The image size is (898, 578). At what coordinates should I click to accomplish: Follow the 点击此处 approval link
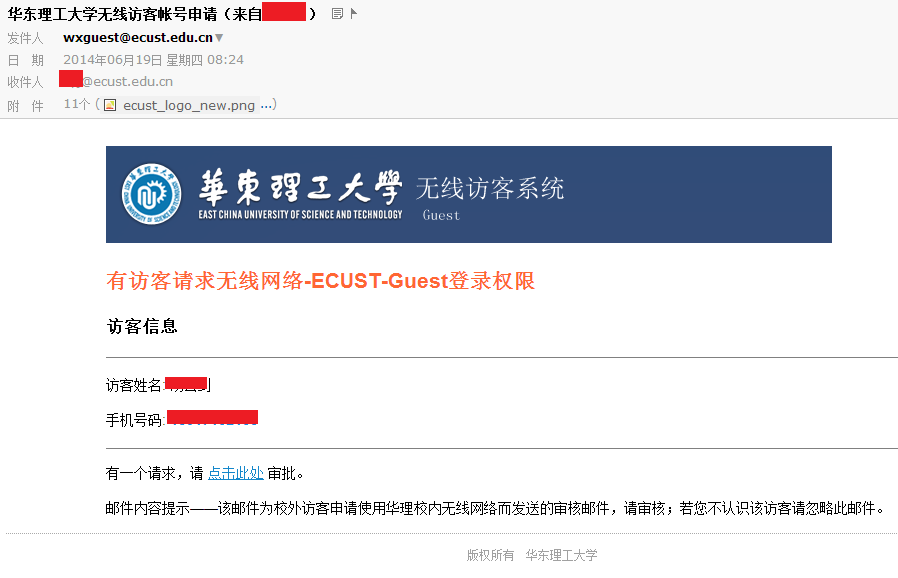235,473
